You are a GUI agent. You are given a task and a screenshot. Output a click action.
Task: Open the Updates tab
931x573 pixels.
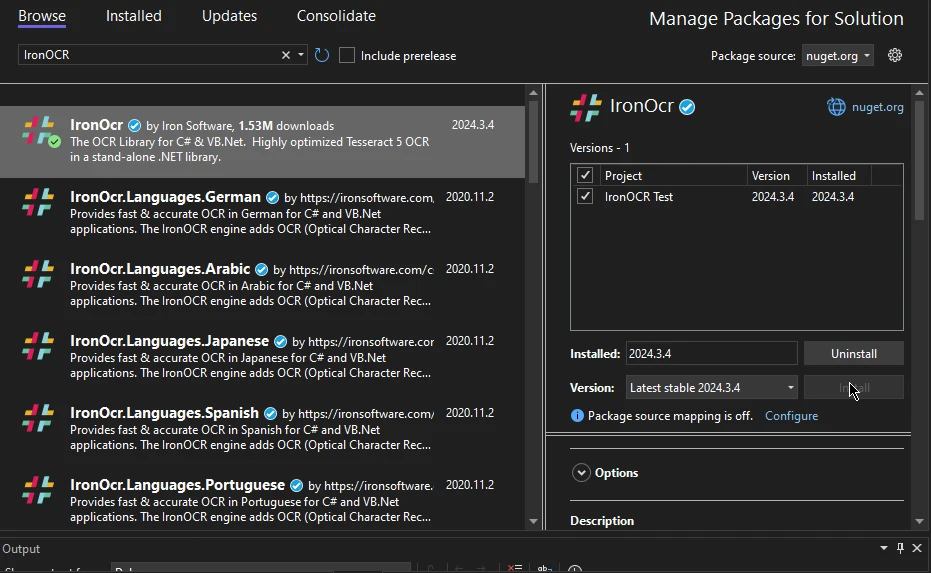pos(229,16)
